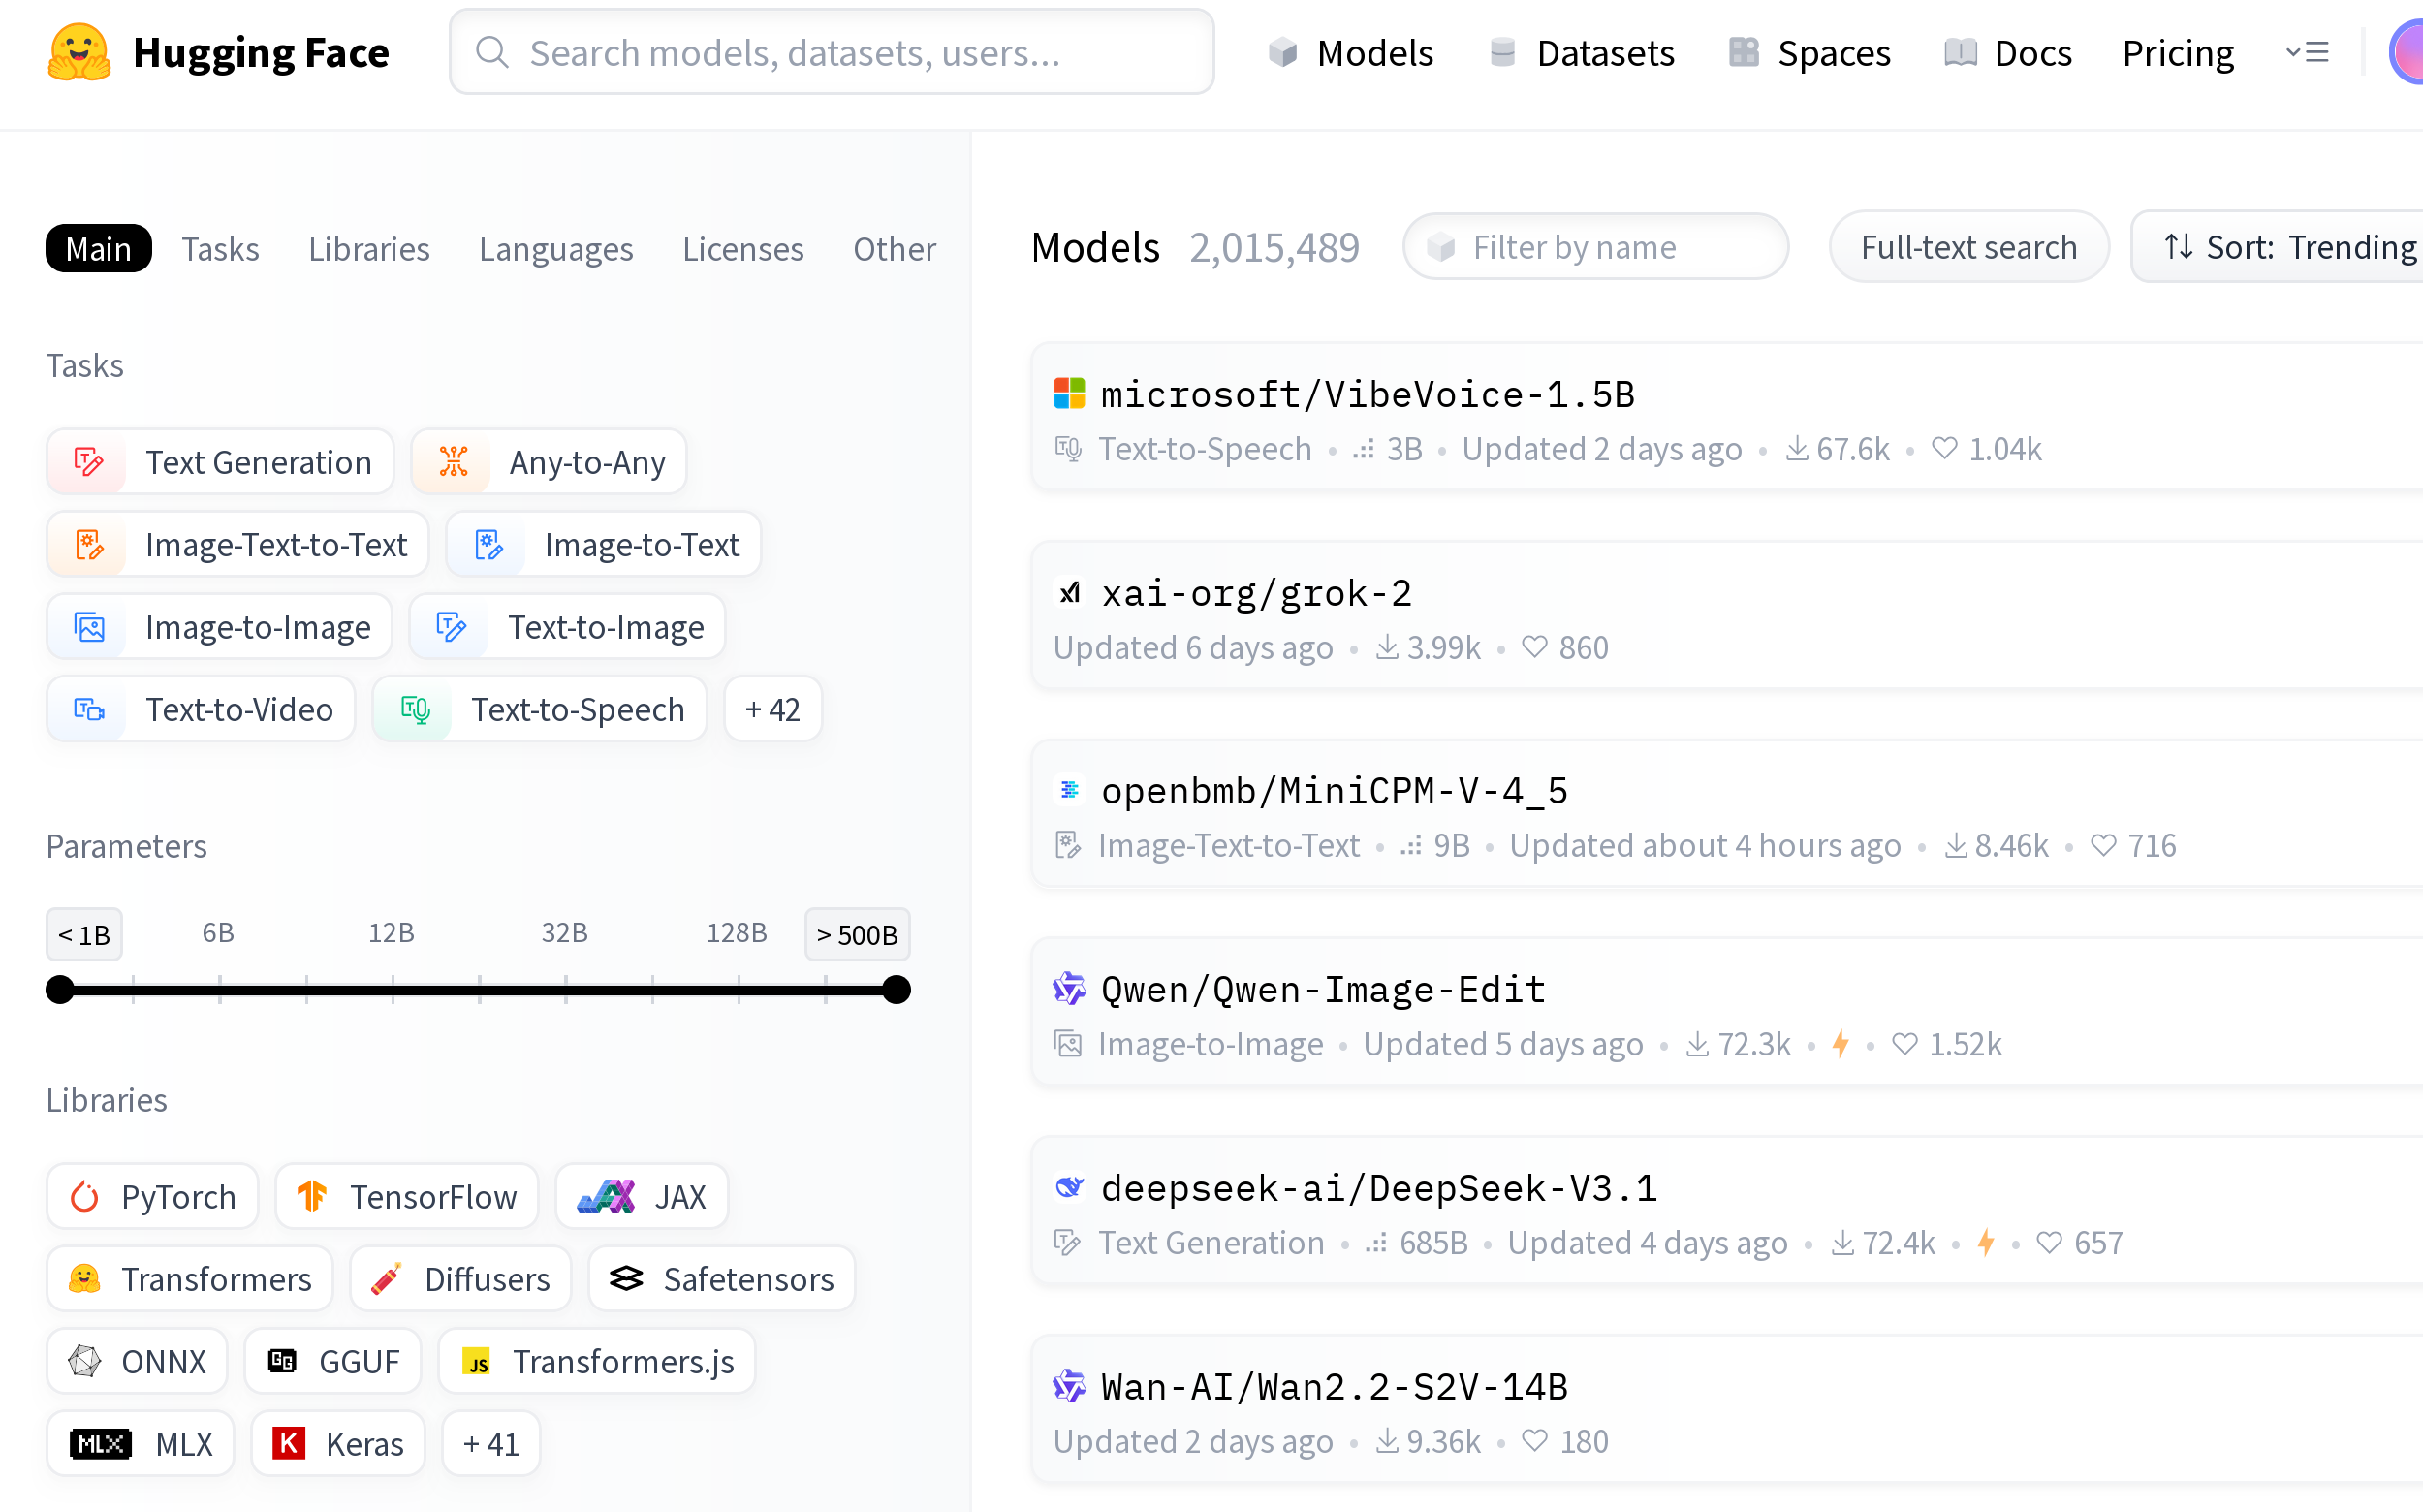Open the Docs navigation link
Image resolution: width=2423 pixels, height=1512 pixels.
(x=2008, y=52)
